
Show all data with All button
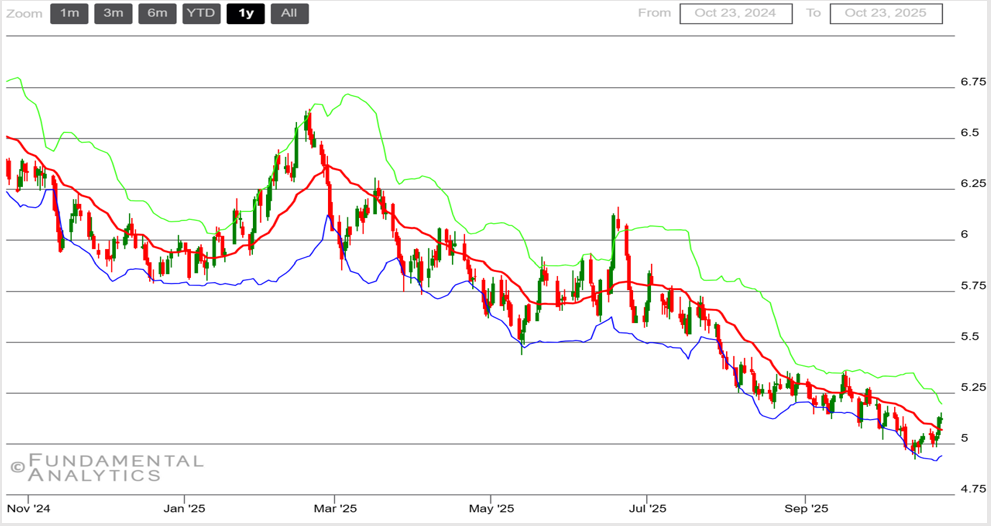[289, 13]
